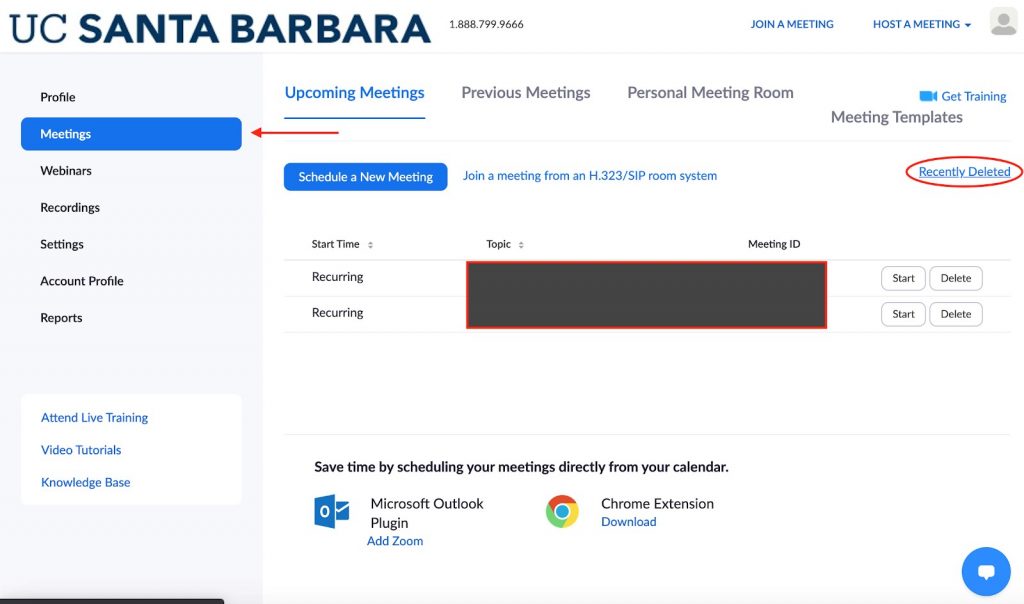This screenshot has width=1024, height=604.
Task: Click Add Zoom for Outlook plugin
Action: [395, 541]
